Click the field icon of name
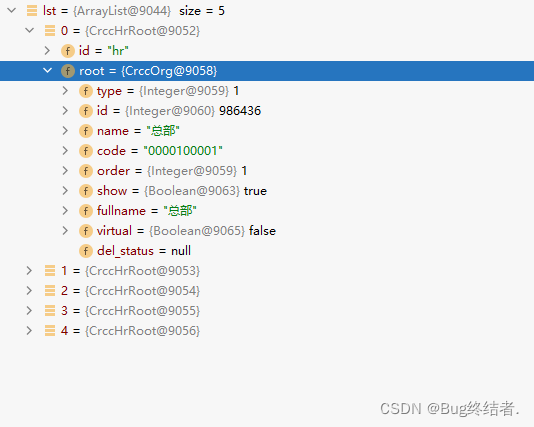The width and height of the screenshot is (534, 427). pos(86,131)
